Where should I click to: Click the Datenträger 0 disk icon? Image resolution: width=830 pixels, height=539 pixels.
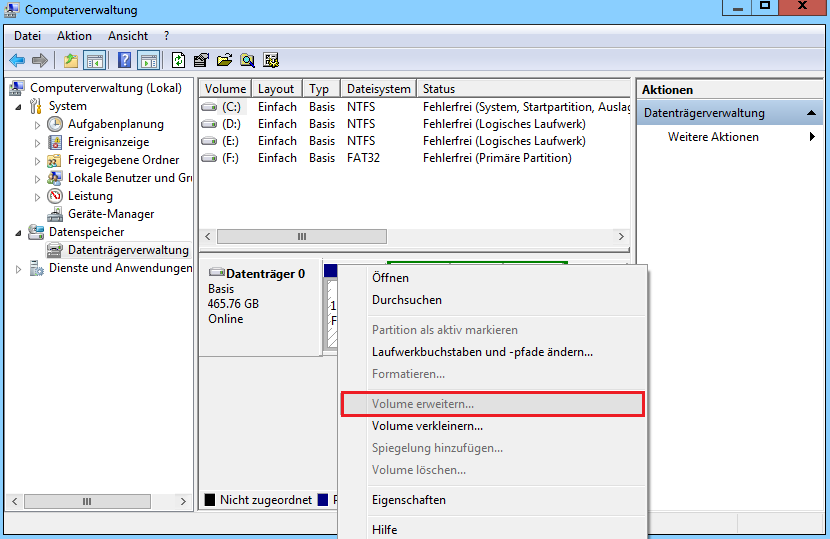click(216, 273)
